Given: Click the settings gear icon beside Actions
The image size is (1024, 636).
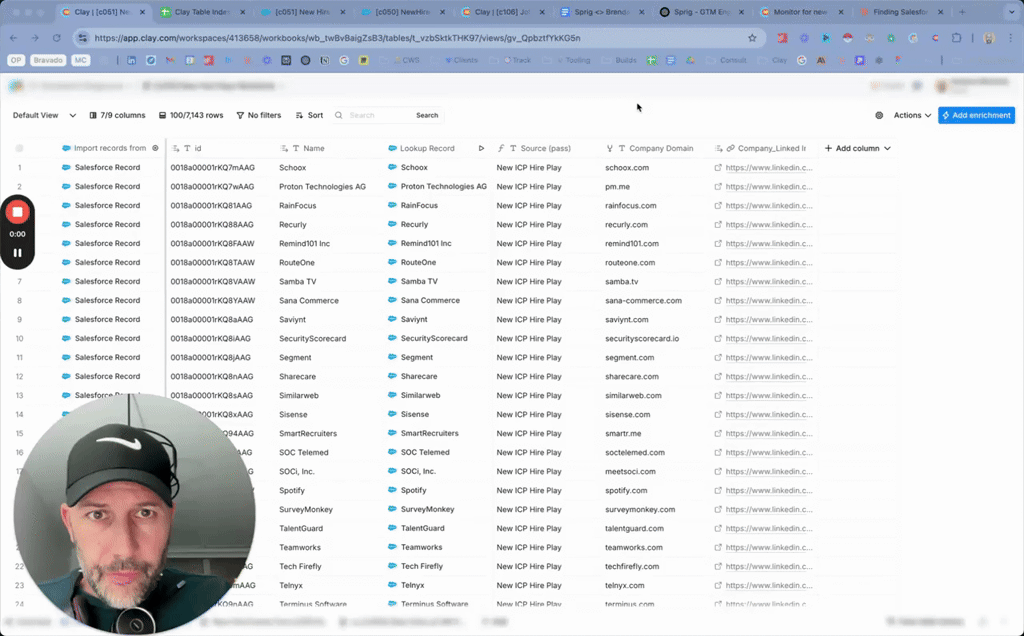Looking at the screenshot, I should [879, 115].
